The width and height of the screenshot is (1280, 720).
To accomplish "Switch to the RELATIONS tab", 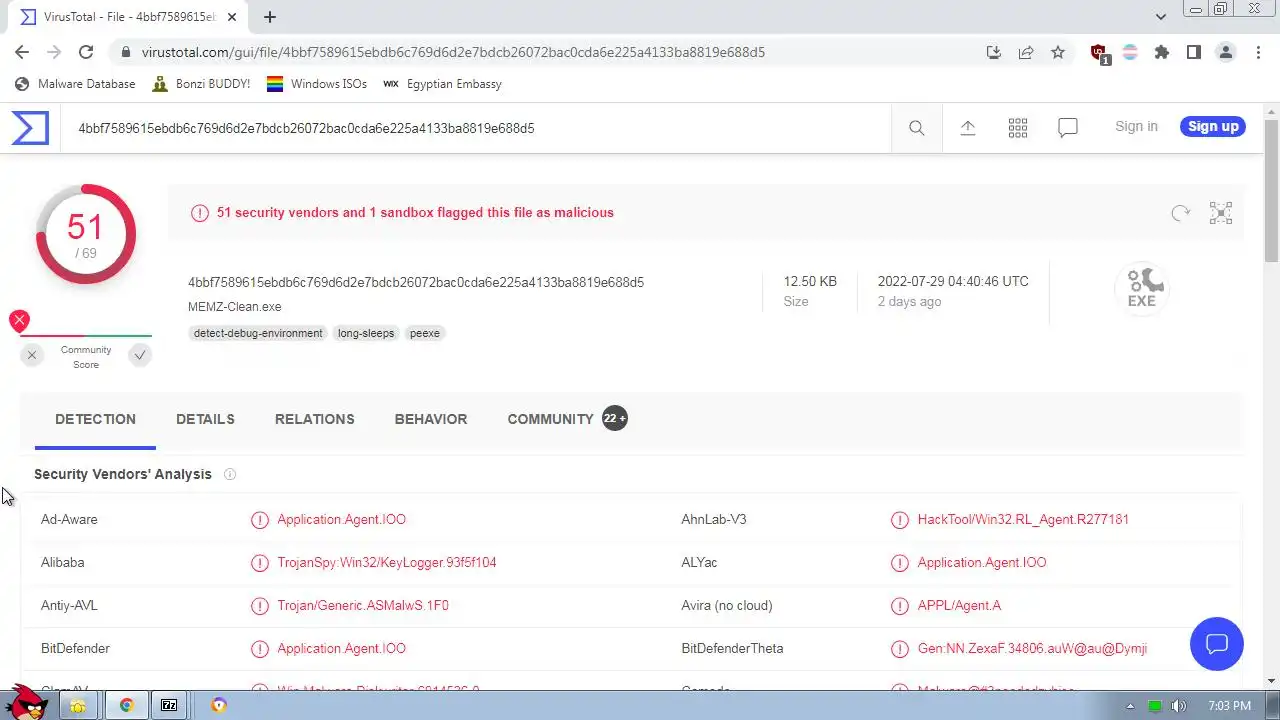I will click(315, 419).
